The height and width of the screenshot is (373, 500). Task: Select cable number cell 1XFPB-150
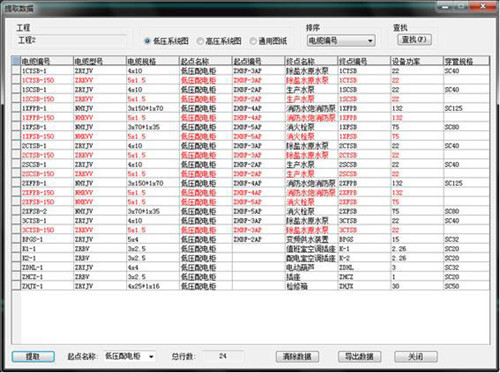pos(47,117)
